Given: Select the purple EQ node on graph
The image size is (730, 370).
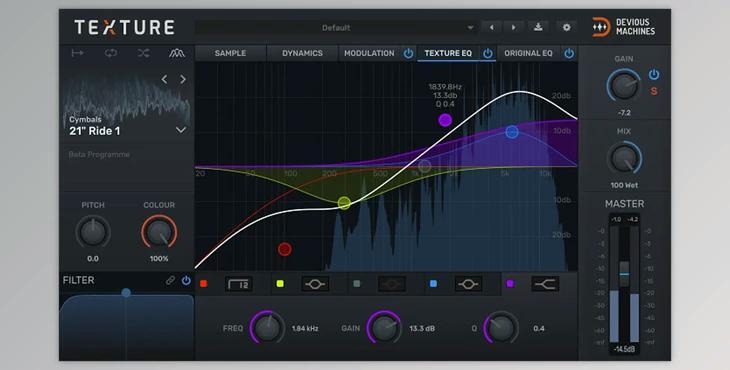Looking at the screenshot, I should coord(445,120).
